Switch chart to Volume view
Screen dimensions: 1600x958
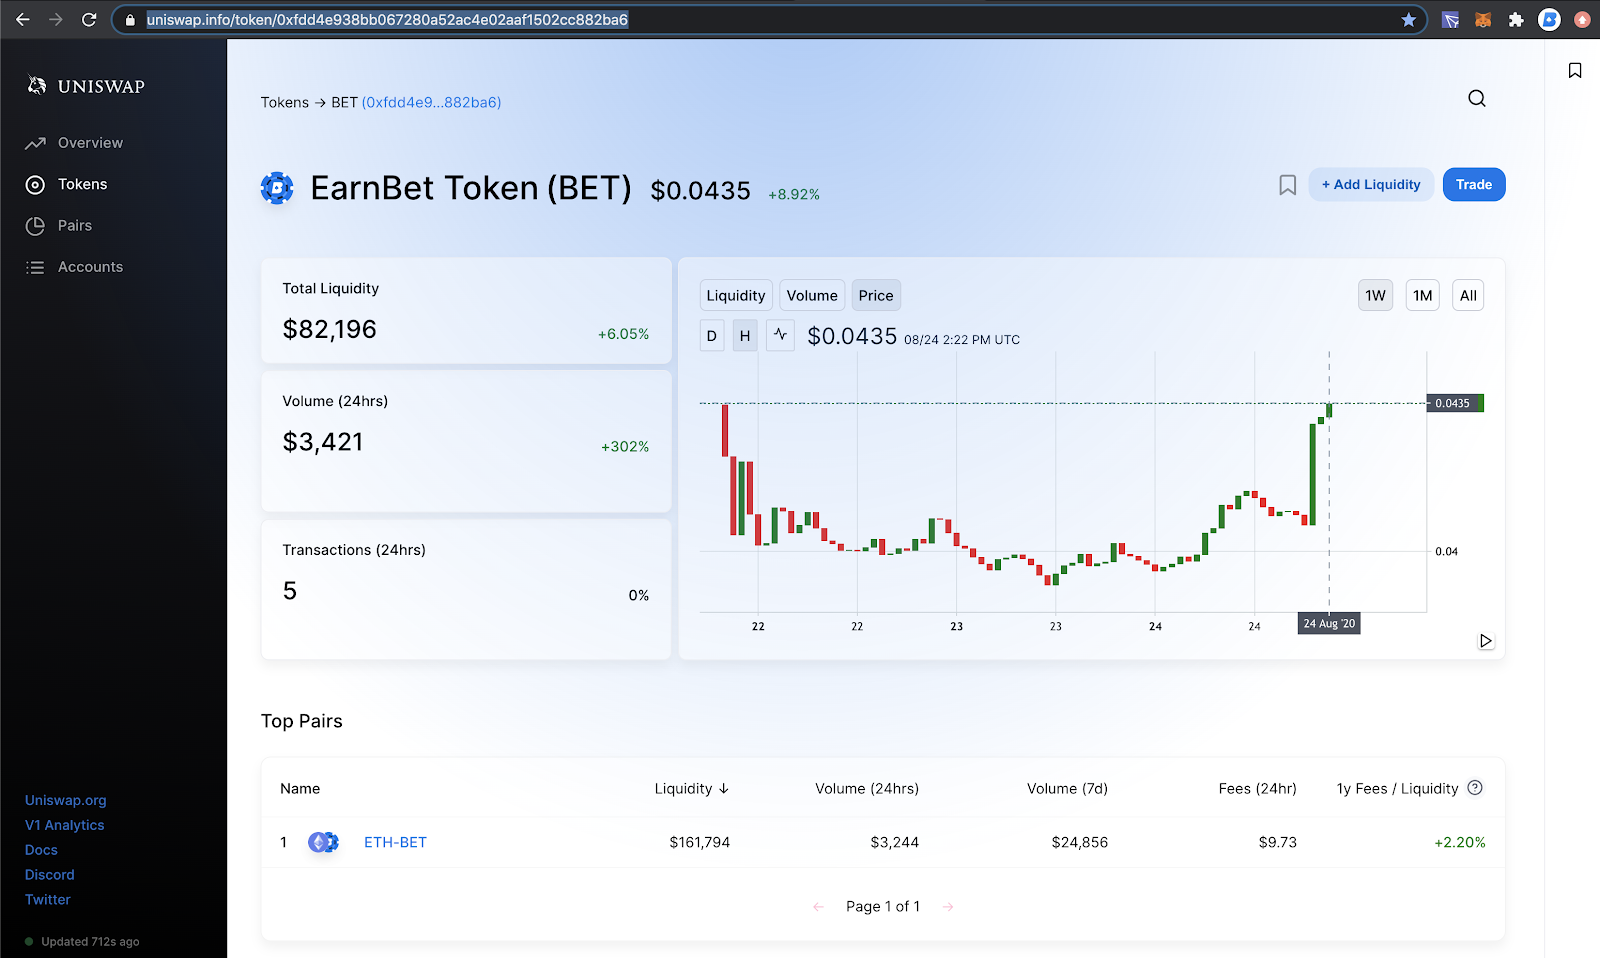click(812, 295)
